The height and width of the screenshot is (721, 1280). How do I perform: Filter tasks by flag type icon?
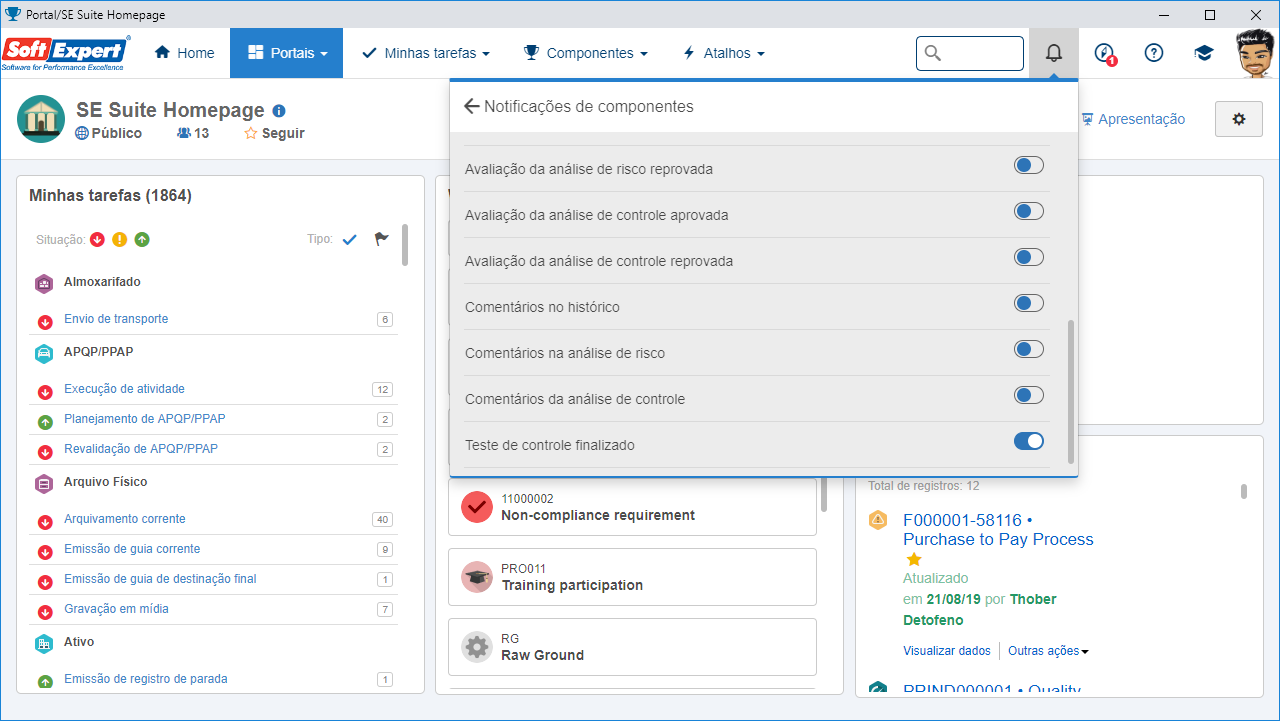381,239
